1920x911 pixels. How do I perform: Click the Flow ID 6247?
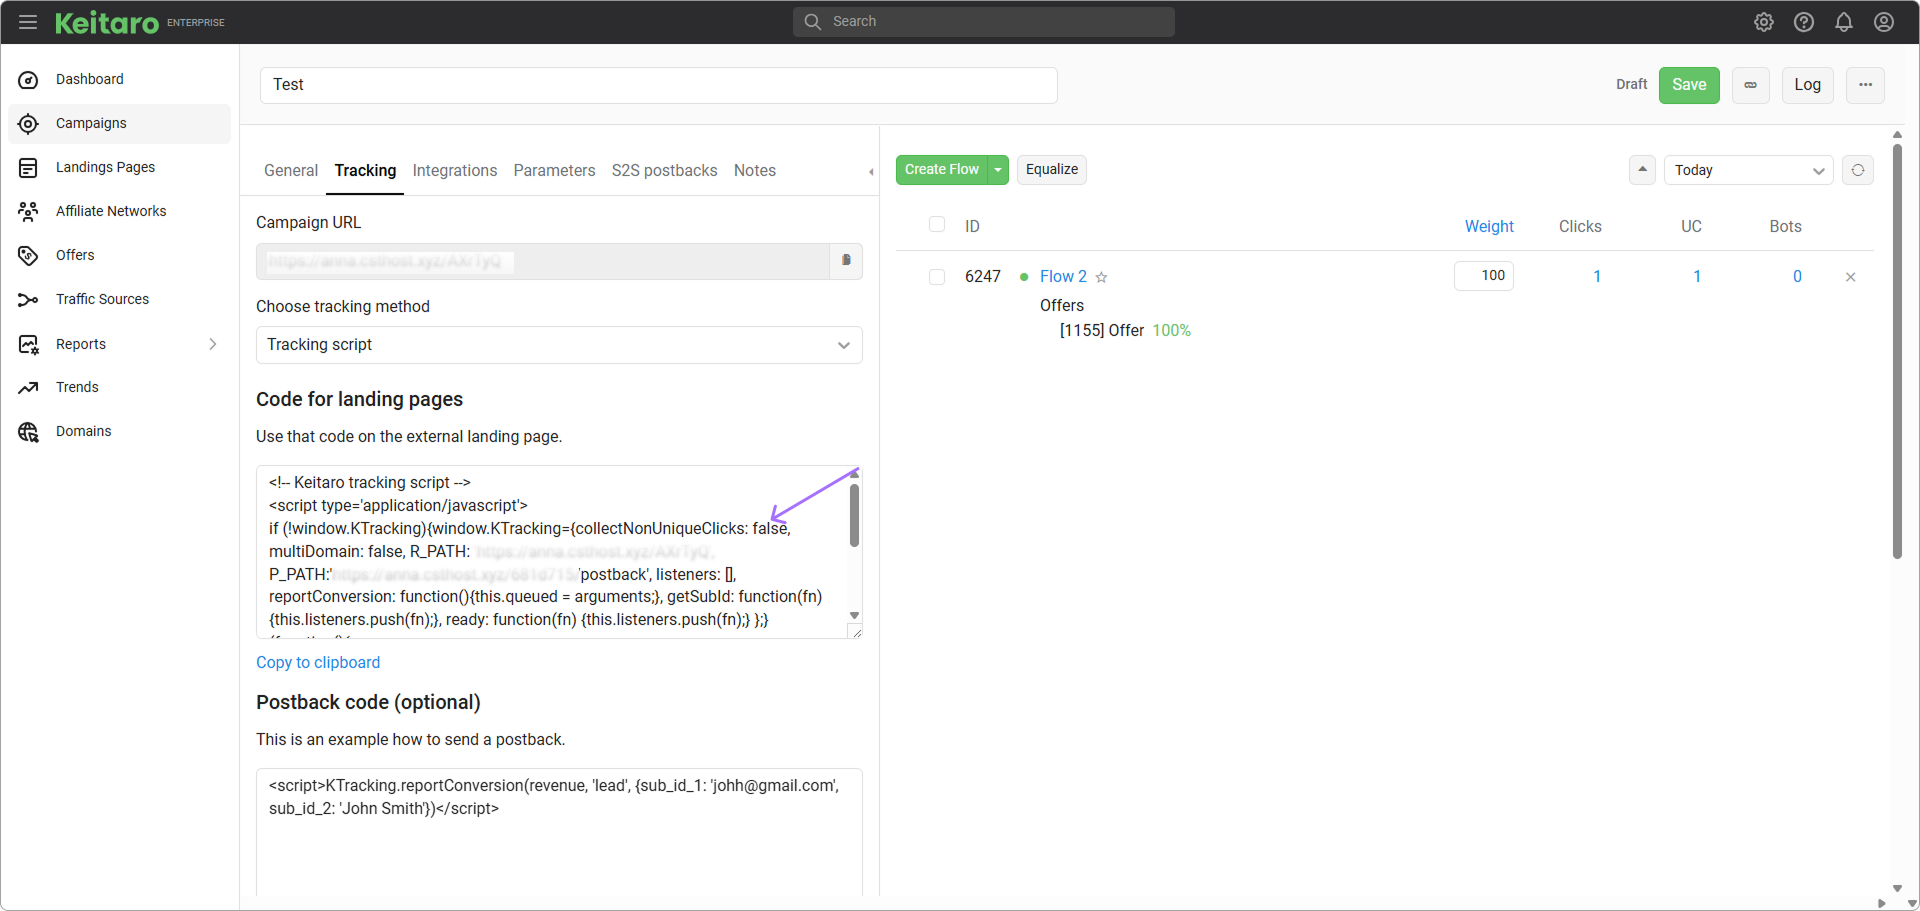983,277
